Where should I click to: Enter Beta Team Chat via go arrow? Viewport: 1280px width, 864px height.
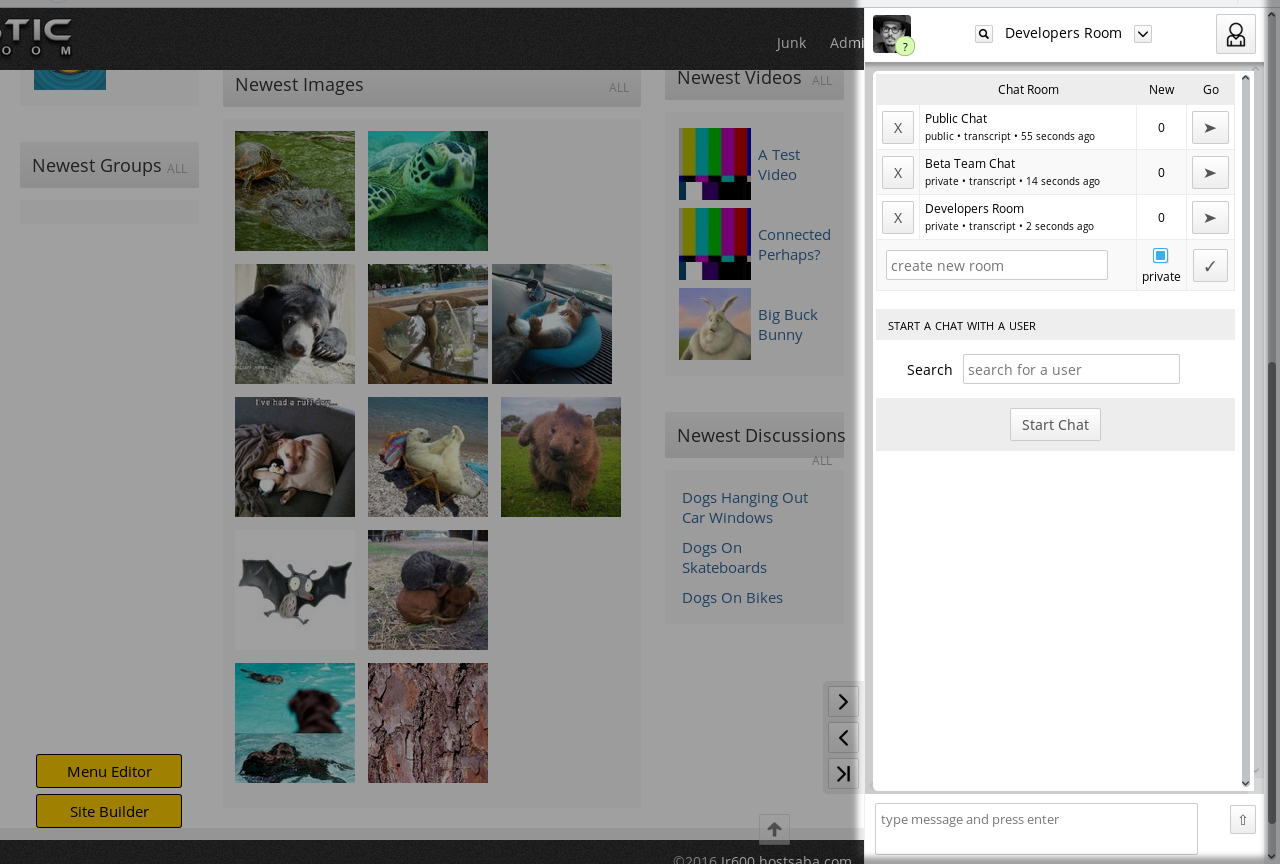pos(1210,173)
